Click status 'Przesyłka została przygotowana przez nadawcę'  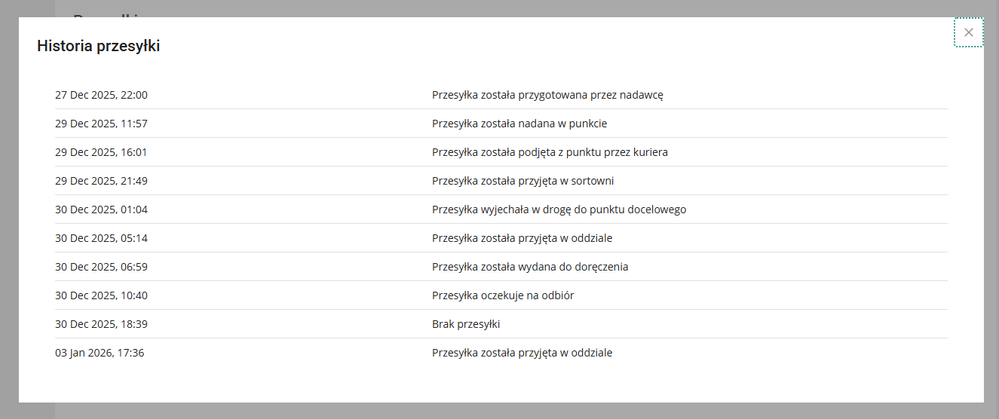pyautogui.click(x=548, y=95)
